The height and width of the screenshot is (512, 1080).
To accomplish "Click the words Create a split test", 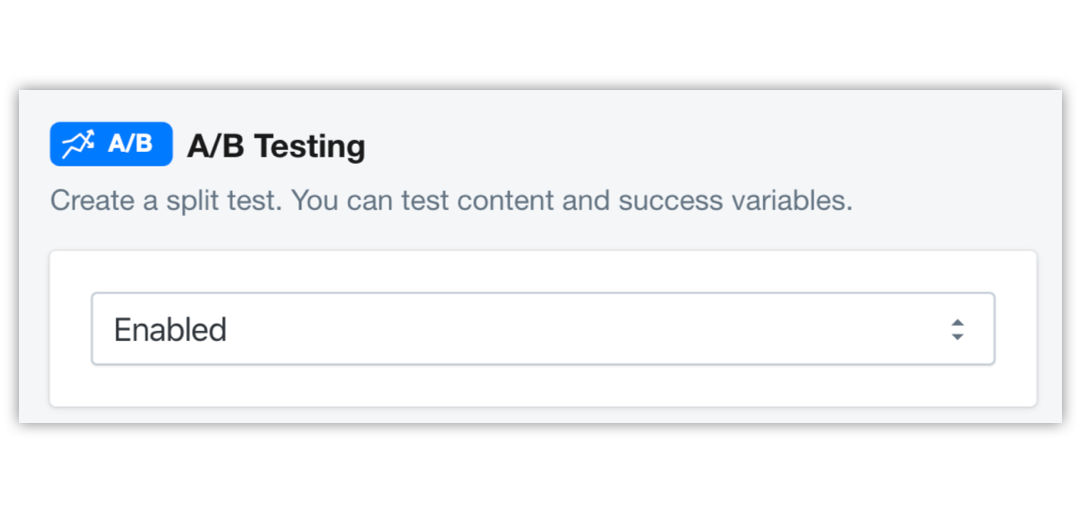I will tap(168, 201).
